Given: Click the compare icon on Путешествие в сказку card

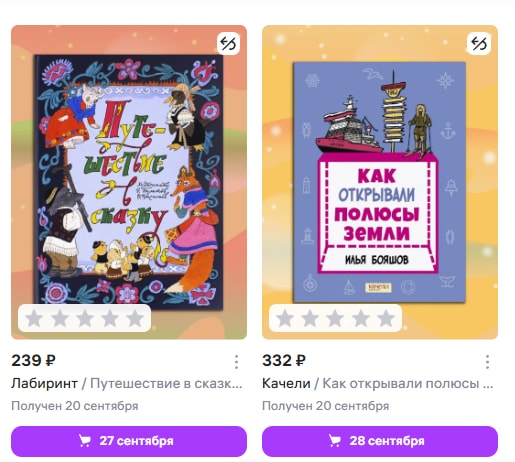Looking at the screenshot, I should coord(228,43).
